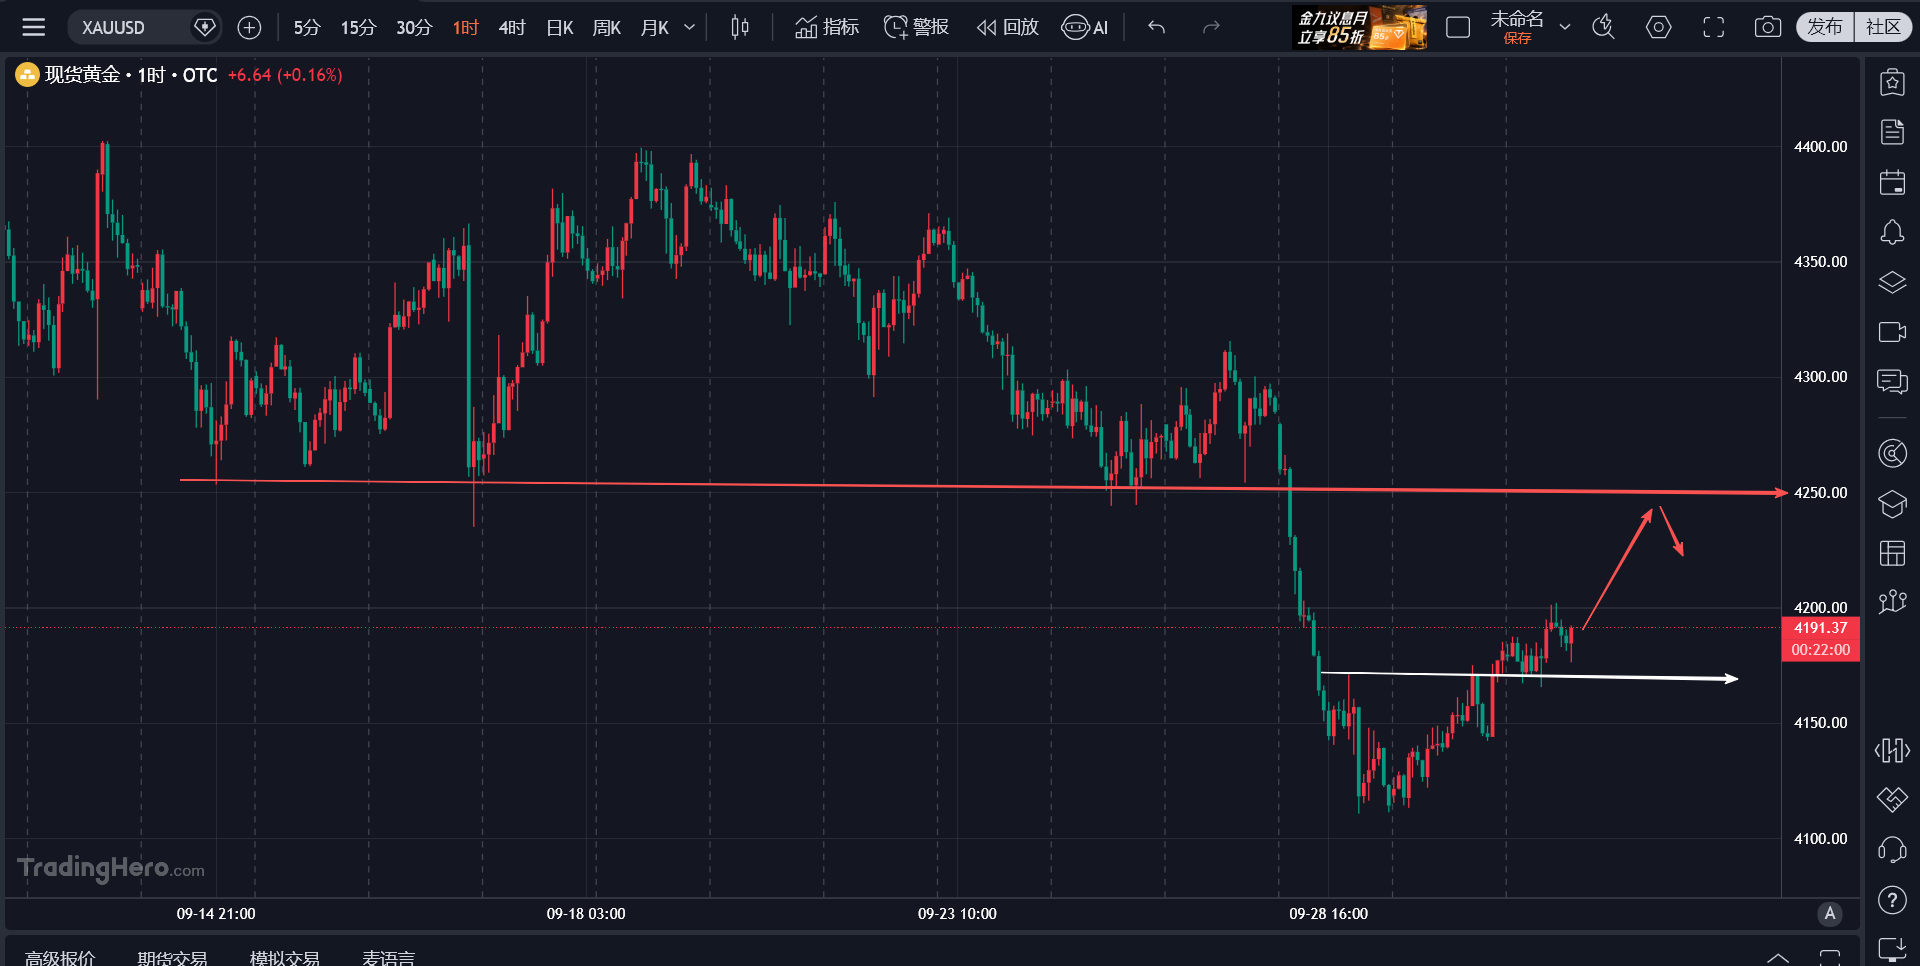Switch to the 15分 timeframe
The width and height of the screenshot is (1920, 966).
tap(358, 27)
